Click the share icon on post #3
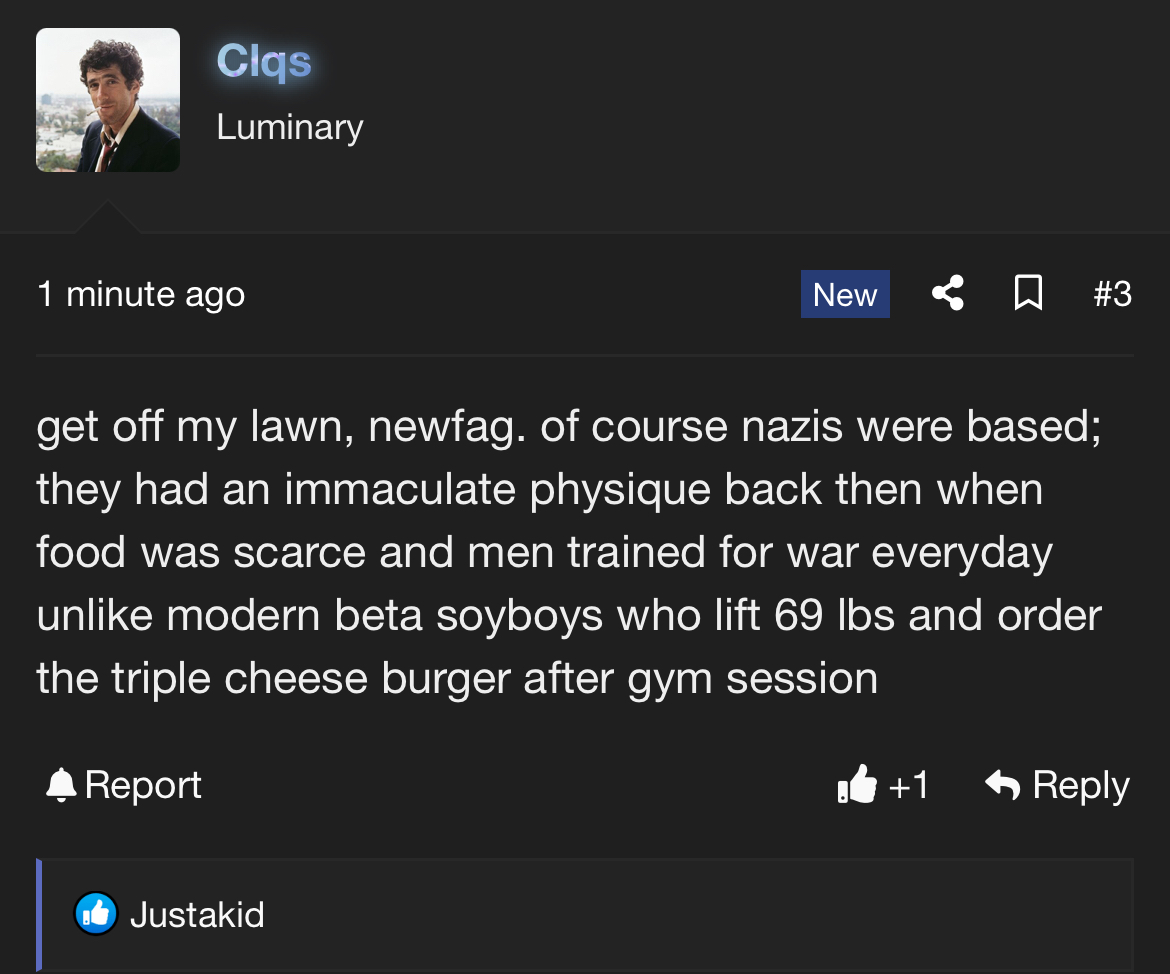Viewport: 1170px width, 974px height. (948, 293)
